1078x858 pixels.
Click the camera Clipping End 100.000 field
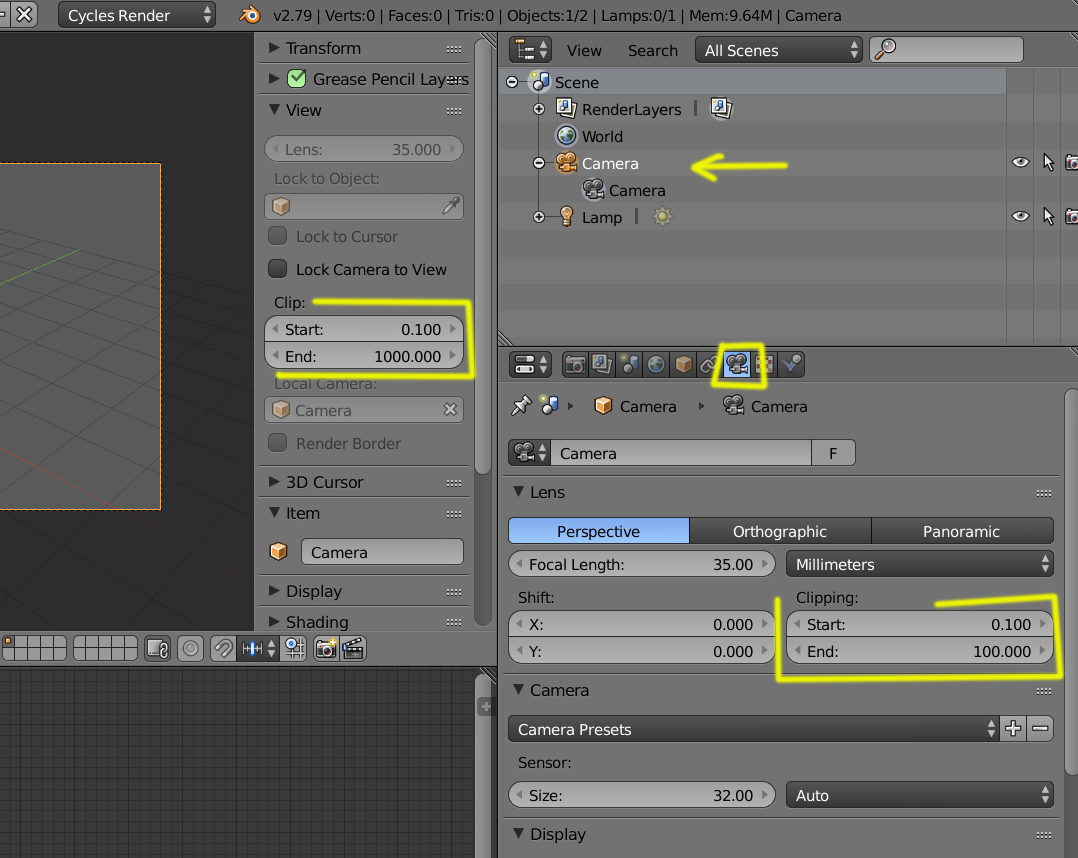919,651
